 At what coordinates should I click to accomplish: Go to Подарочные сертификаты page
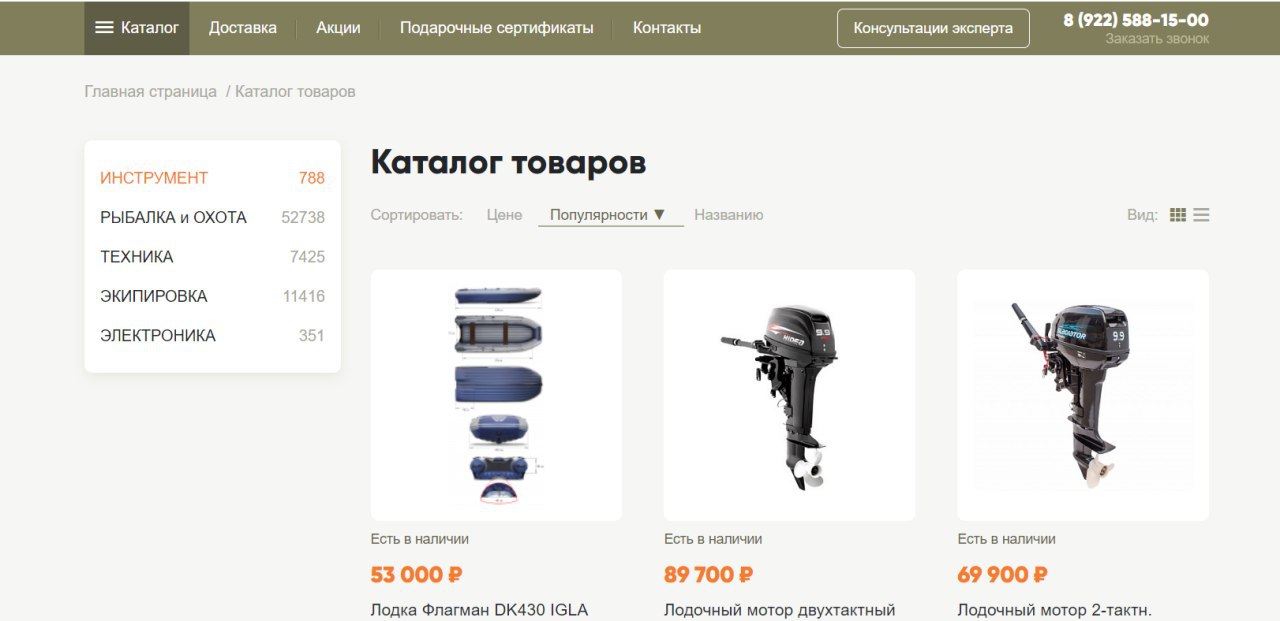click(496, 28)
